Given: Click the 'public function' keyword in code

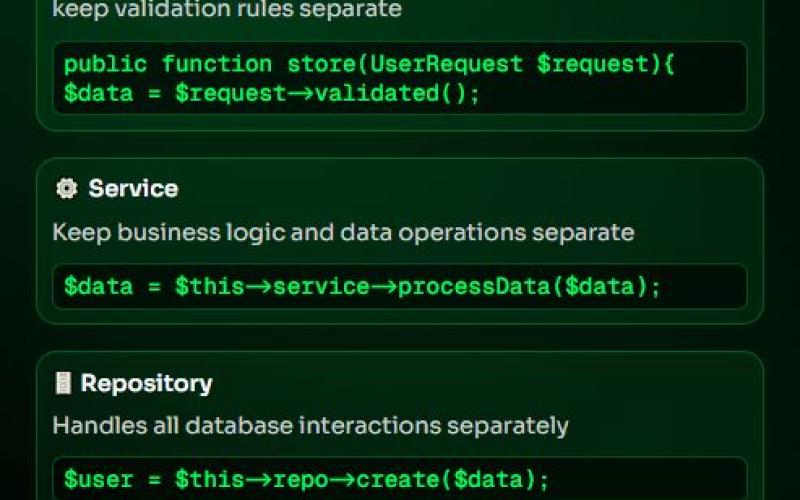Looking at the screenshot, I should click(x=167, y=64).
